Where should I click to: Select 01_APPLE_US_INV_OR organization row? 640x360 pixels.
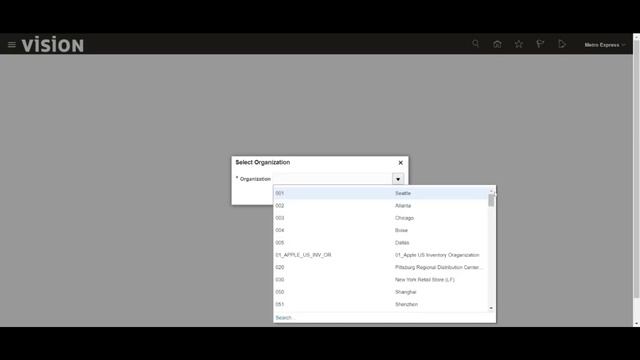(381, 255)
